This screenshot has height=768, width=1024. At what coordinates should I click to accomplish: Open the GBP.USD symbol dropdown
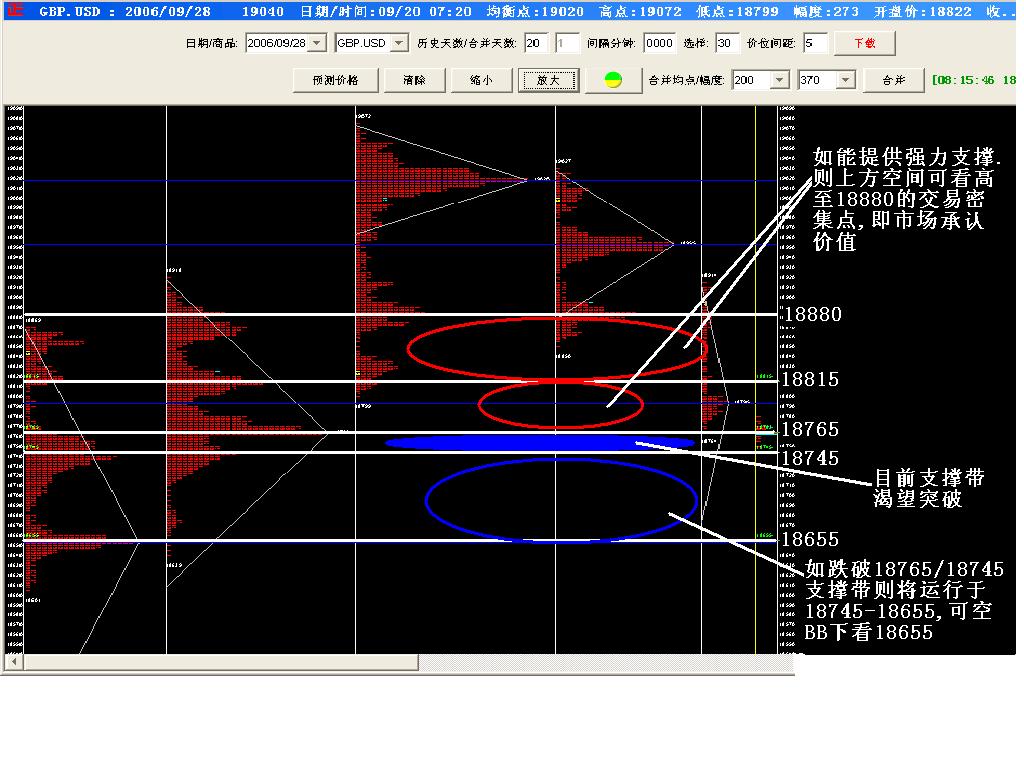pyautogui.click(x=399, y=43)
